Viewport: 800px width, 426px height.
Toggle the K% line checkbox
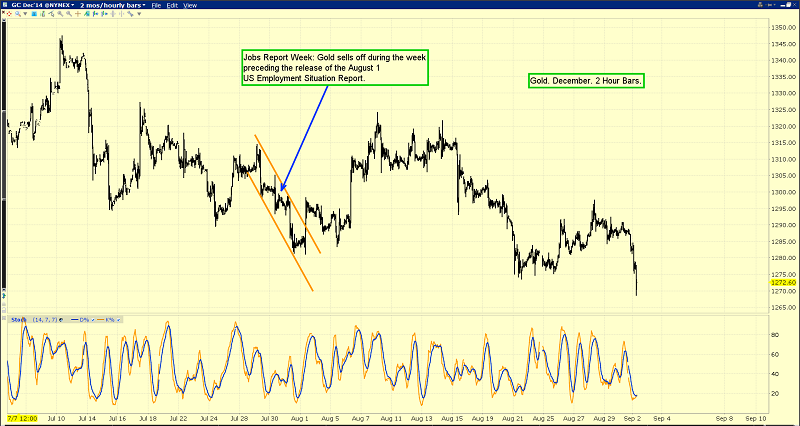click(118, 320)
